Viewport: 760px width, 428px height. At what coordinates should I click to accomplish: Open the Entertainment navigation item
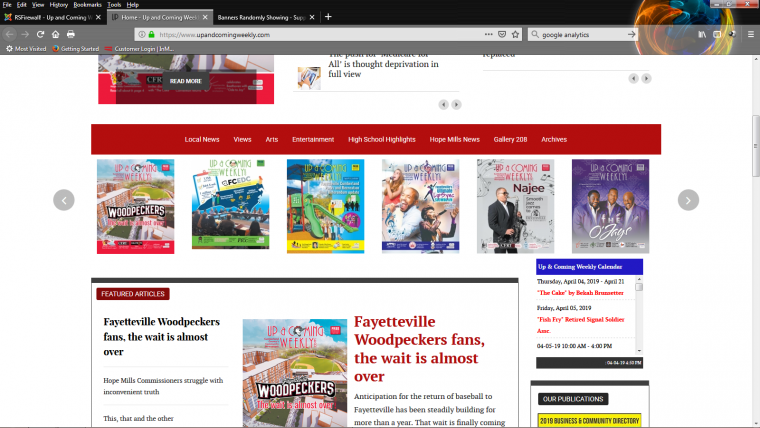[x=313, y=140]
